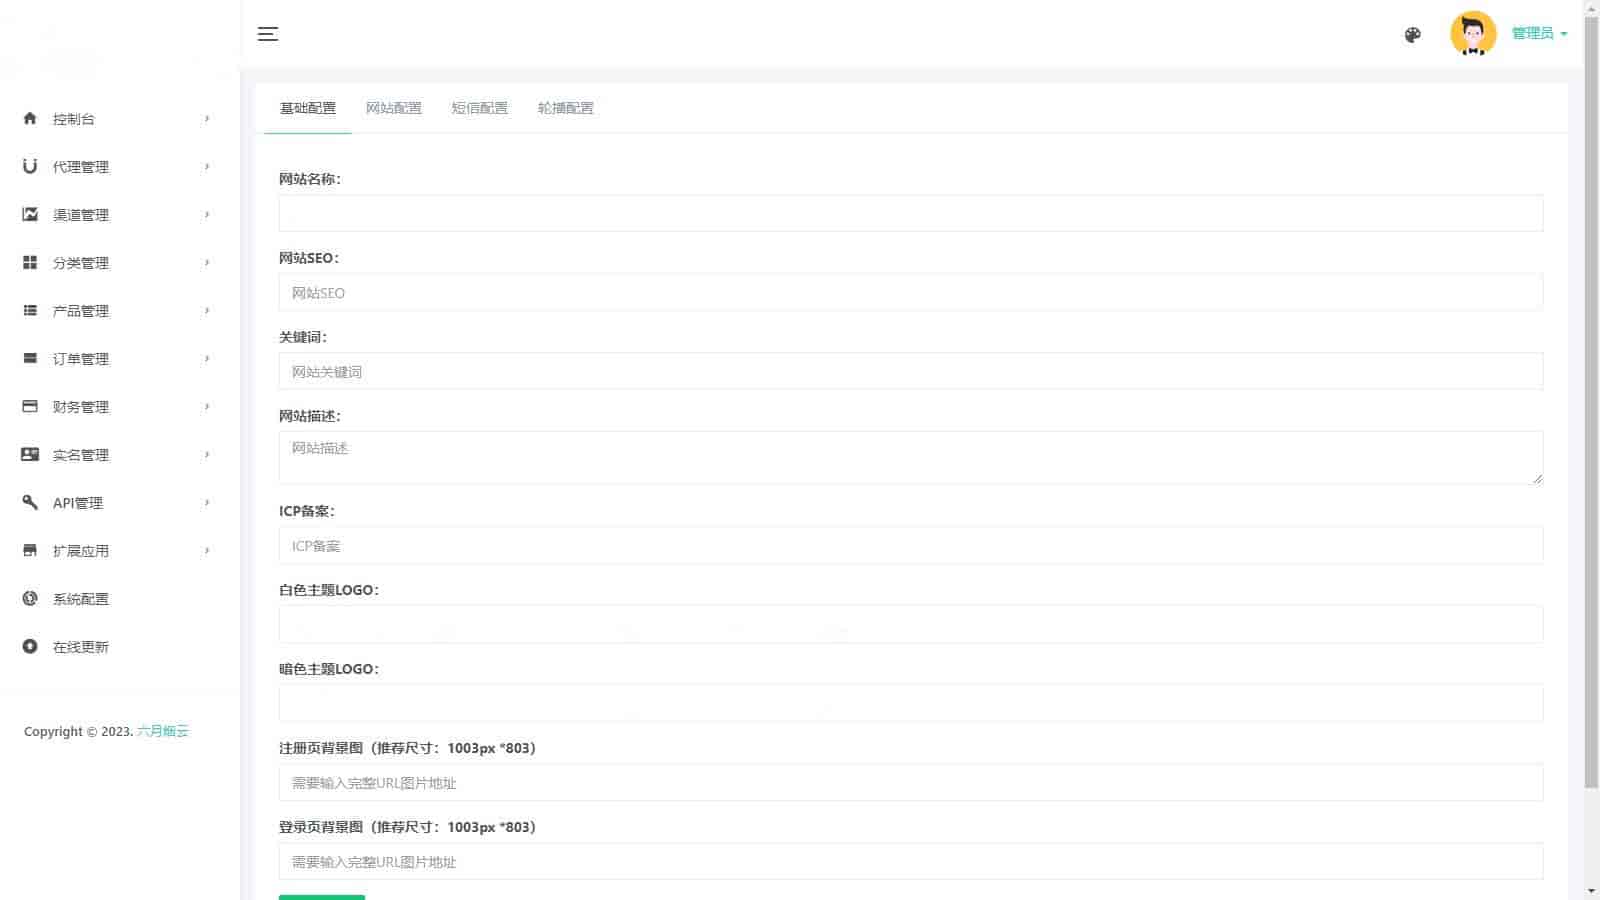Click the page's vertical scrollbar
This screenshot has width=1600, height=900.
tap(1591, 400)
